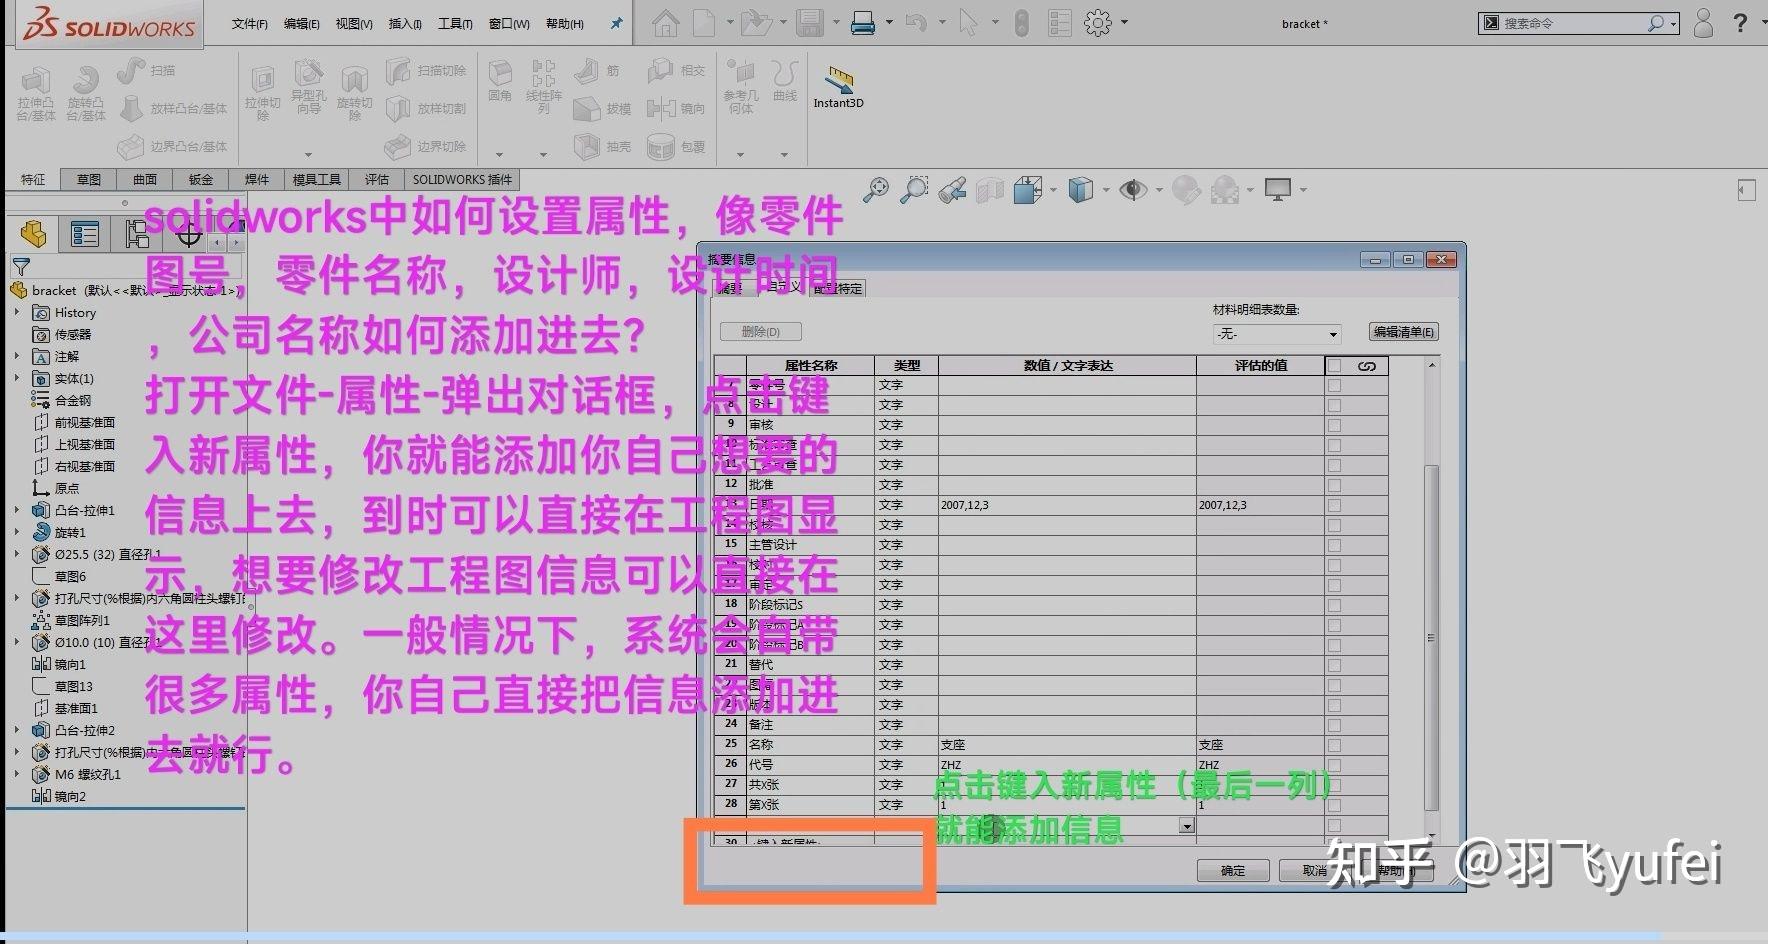Click the Save floppy disk icon

[x=808, y=23]
